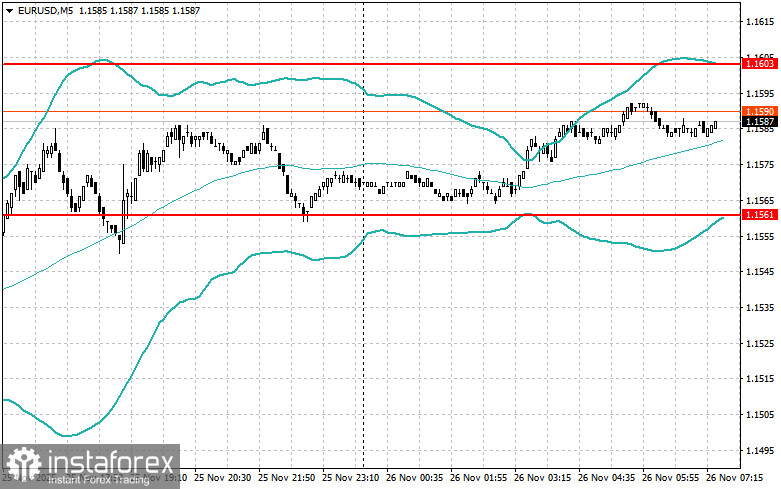Click the 1.1525 price axis value
781x489 pixels.
click(x=760, y=344)
